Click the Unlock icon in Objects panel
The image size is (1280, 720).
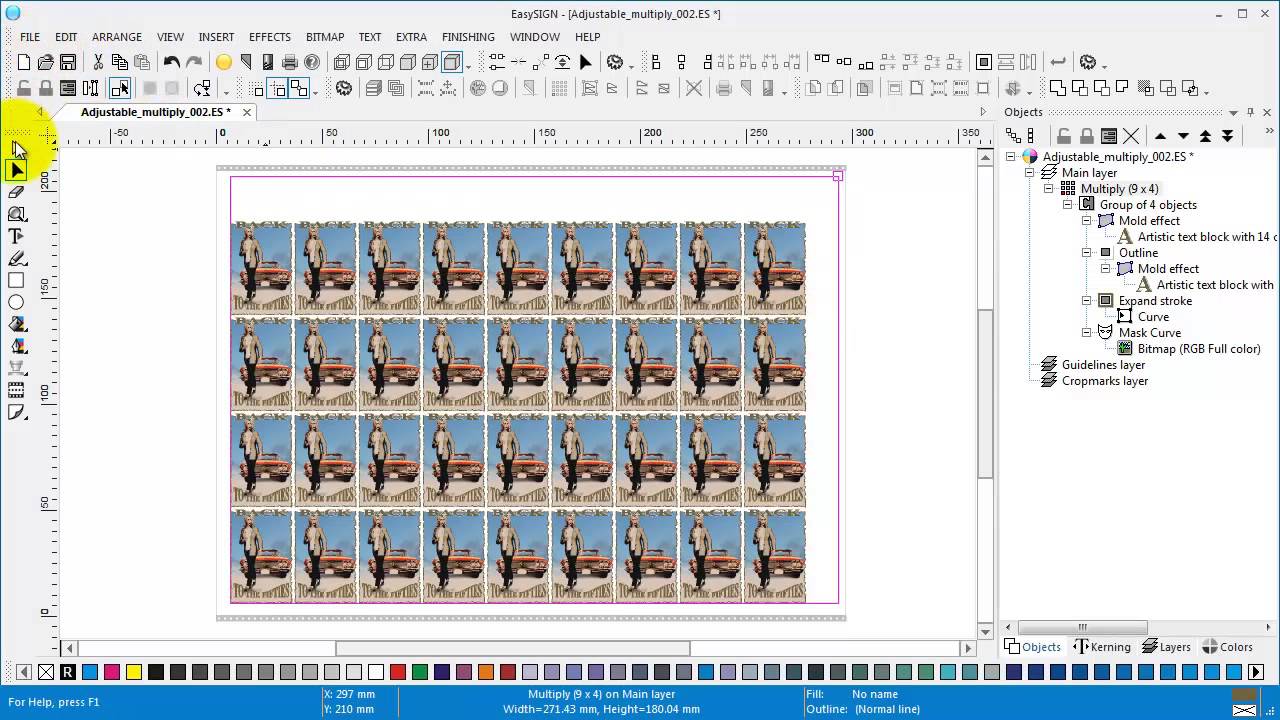pyautogui.click(x=1065, y=136)
